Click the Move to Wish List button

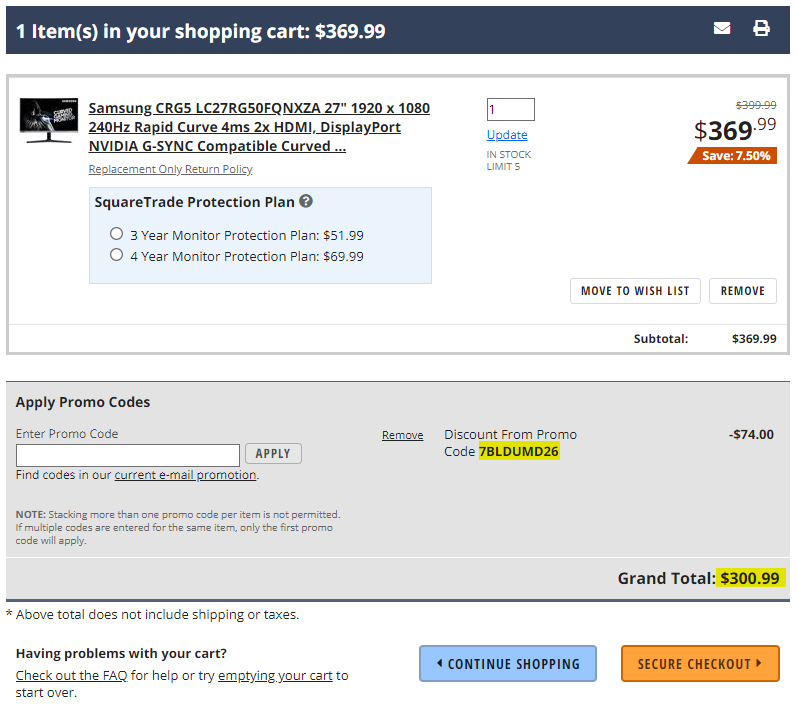click(x=635, y=291)
